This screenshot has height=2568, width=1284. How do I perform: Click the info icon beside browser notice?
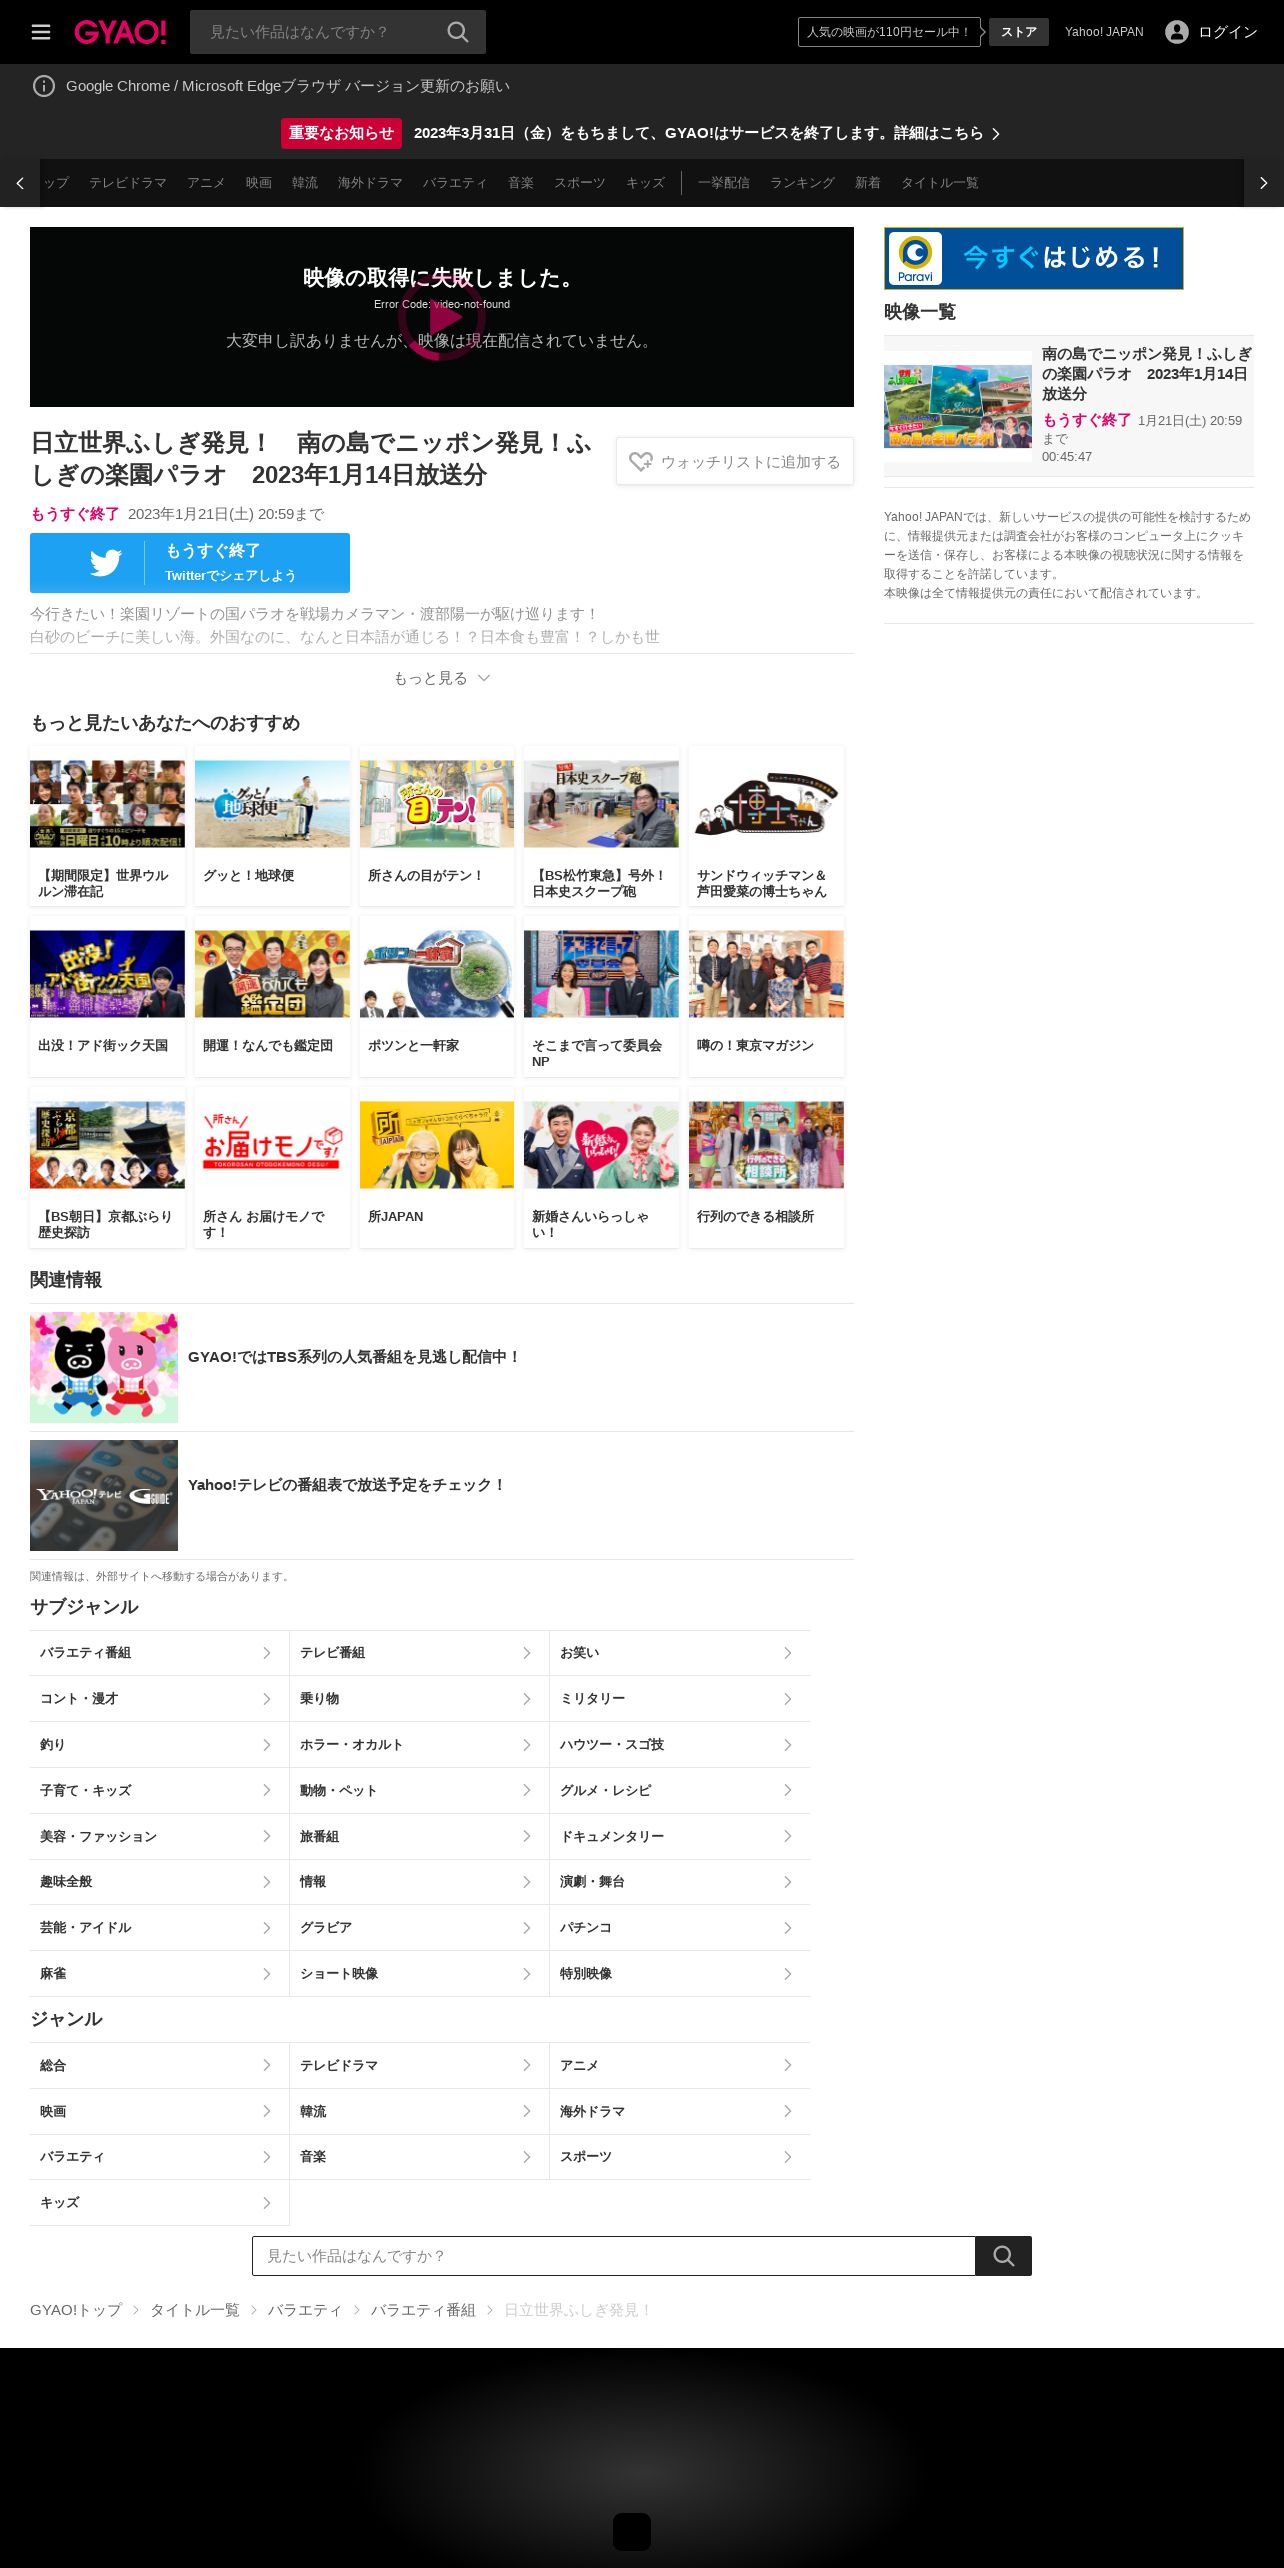pos(44,86)
